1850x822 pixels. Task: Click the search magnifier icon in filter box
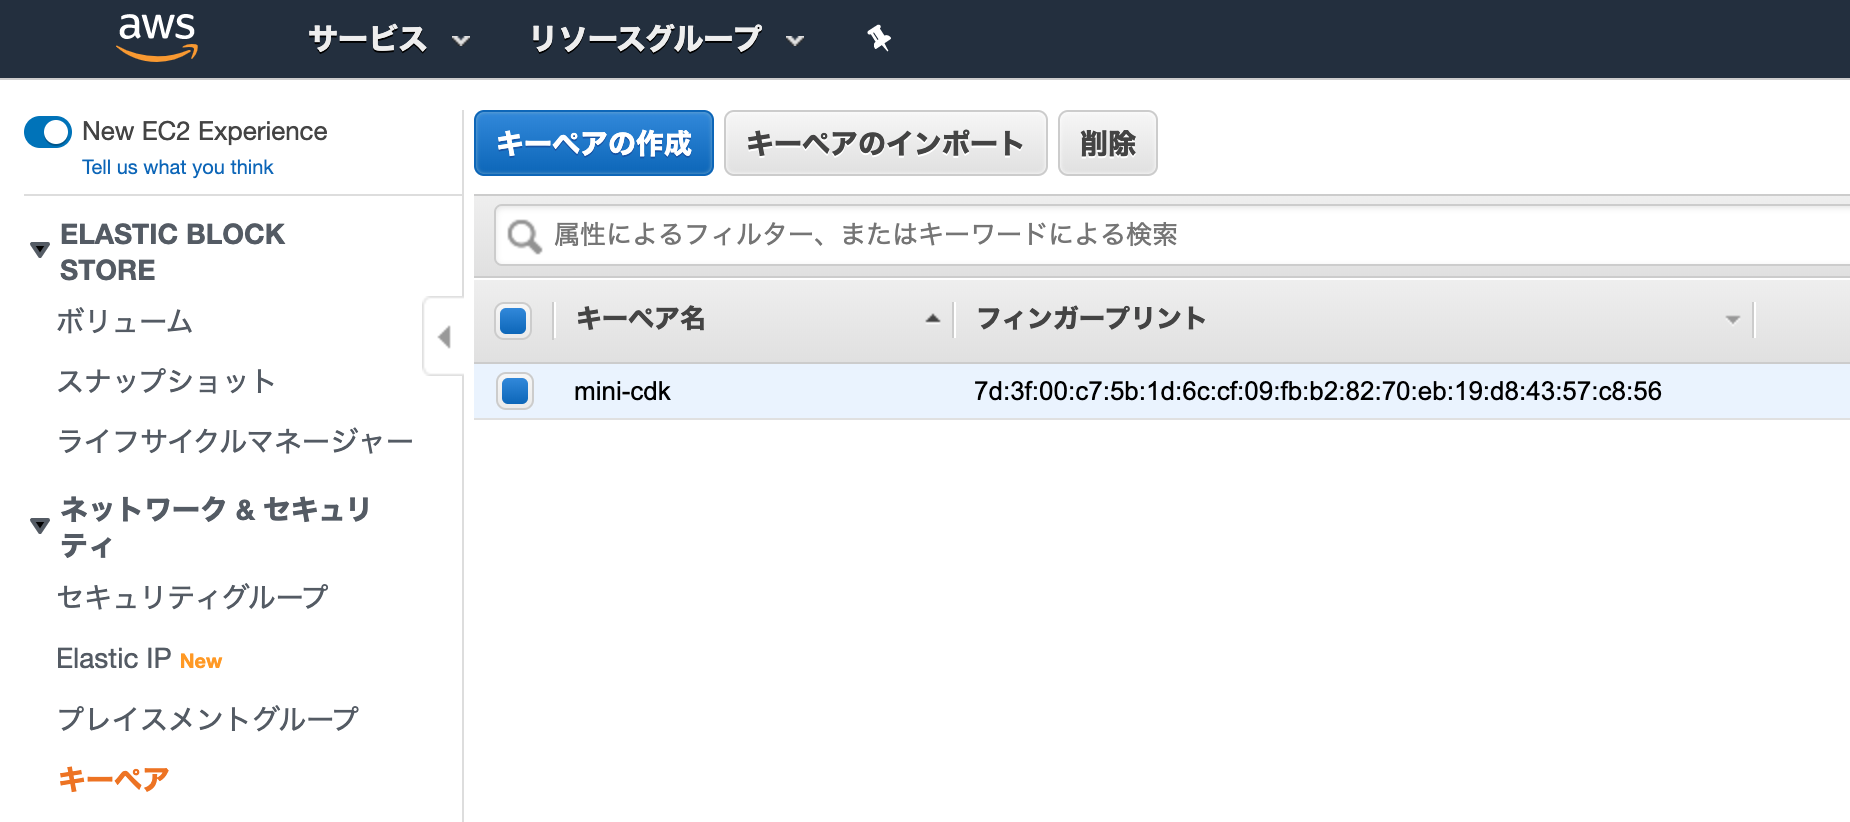(x=524, y=236)
